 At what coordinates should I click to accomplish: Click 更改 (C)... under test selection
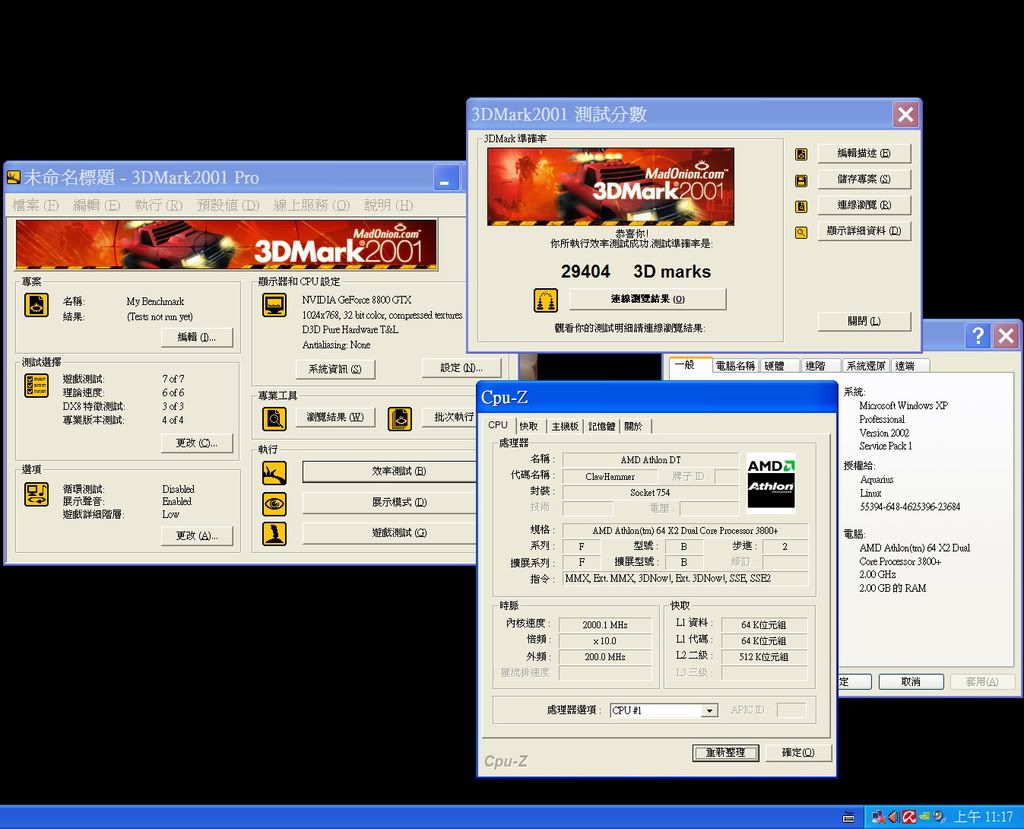(197, 443)
